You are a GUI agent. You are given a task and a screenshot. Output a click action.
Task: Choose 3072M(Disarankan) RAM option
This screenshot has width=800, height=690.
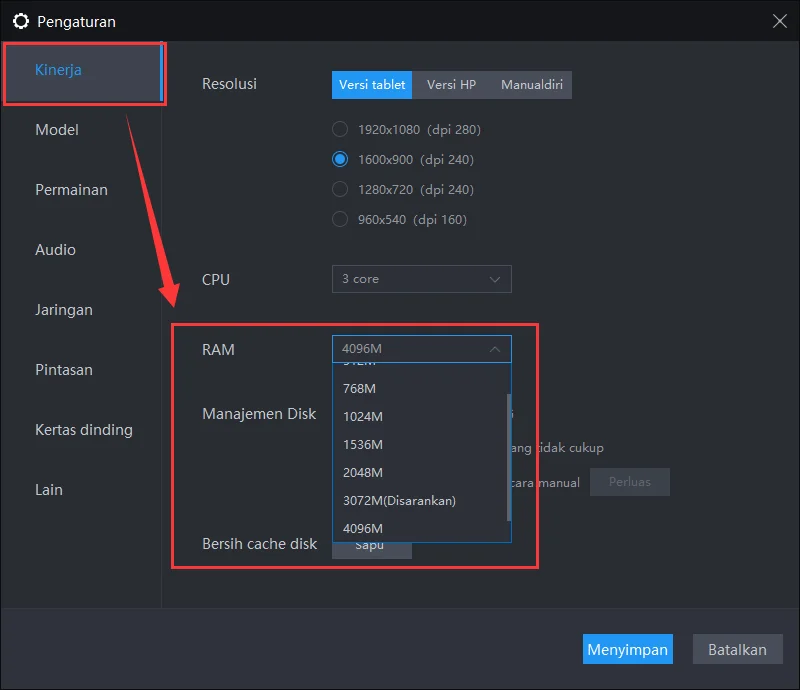point(419,501)
